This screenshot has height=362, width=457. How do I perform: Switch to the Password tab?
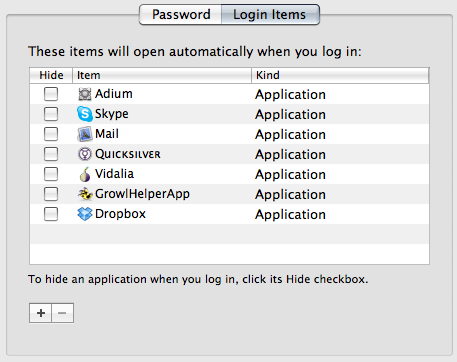[x=181, y=14]
